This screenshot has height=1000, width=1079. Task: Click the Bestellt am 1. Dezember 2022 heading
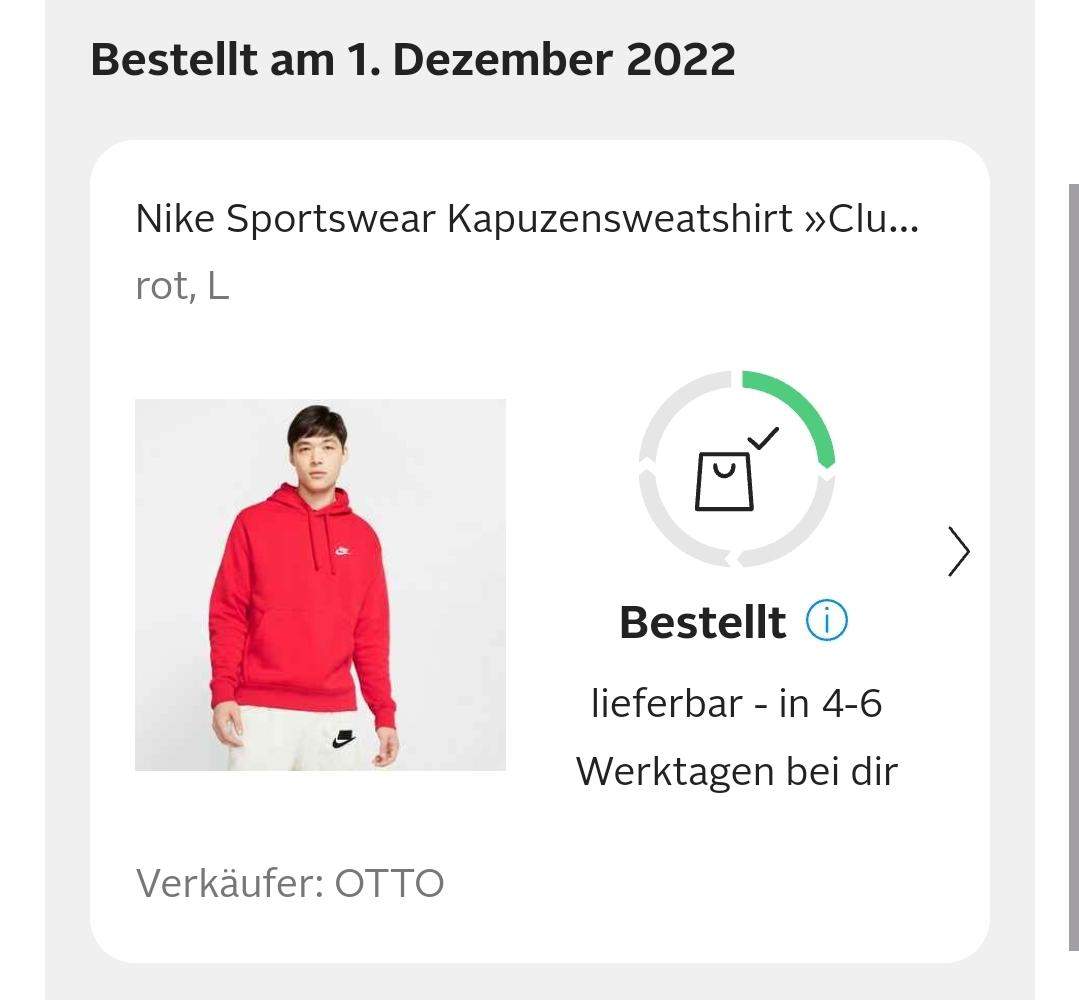(x=412, y=60)
